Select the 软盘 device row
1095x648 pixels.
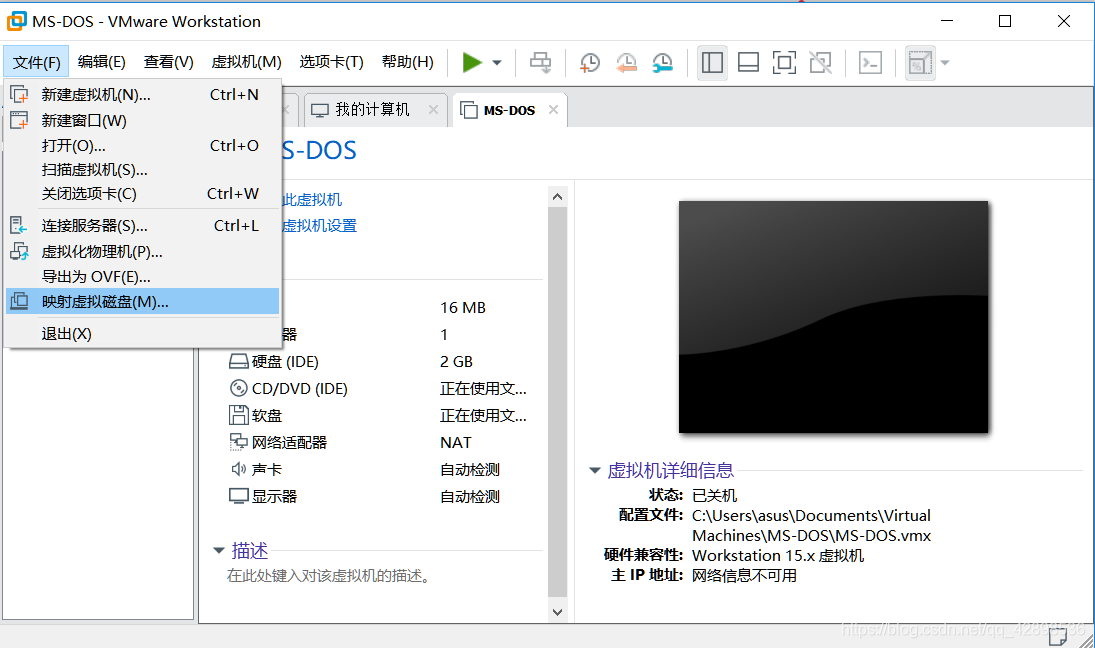(381, 415)
